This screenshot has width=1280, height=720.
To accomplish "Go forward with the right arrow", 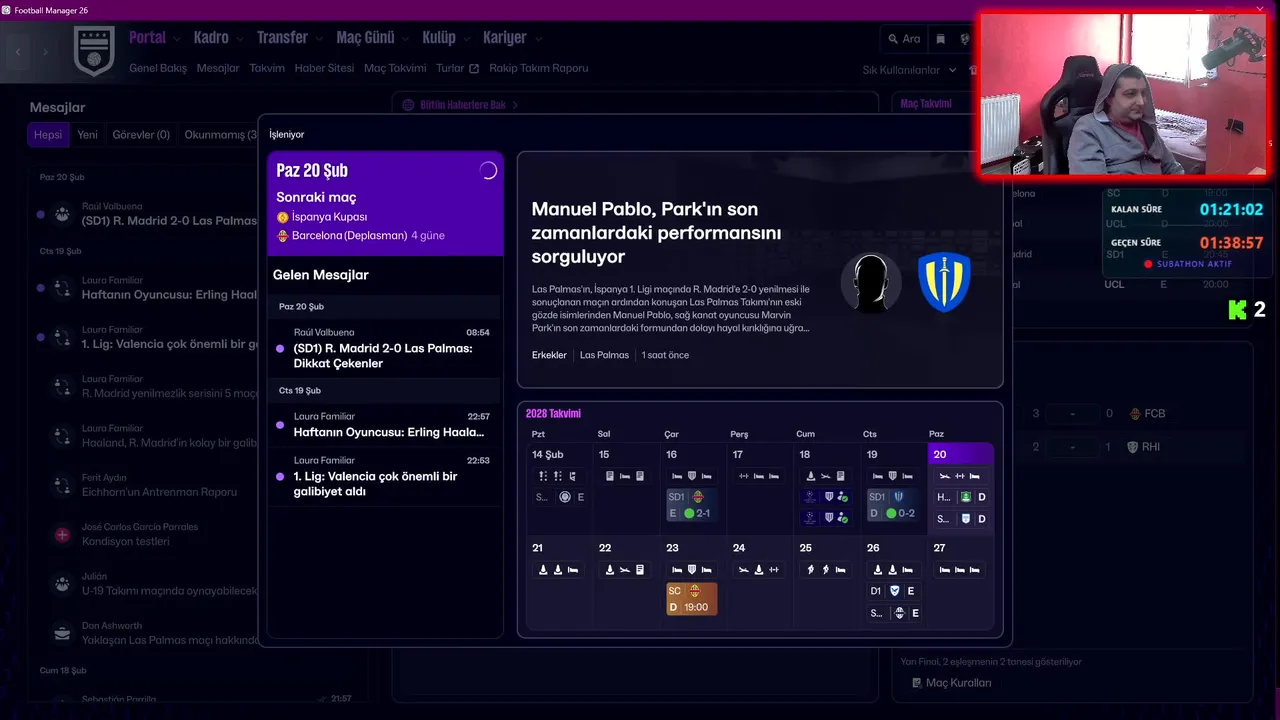I will tap(45, 51).
